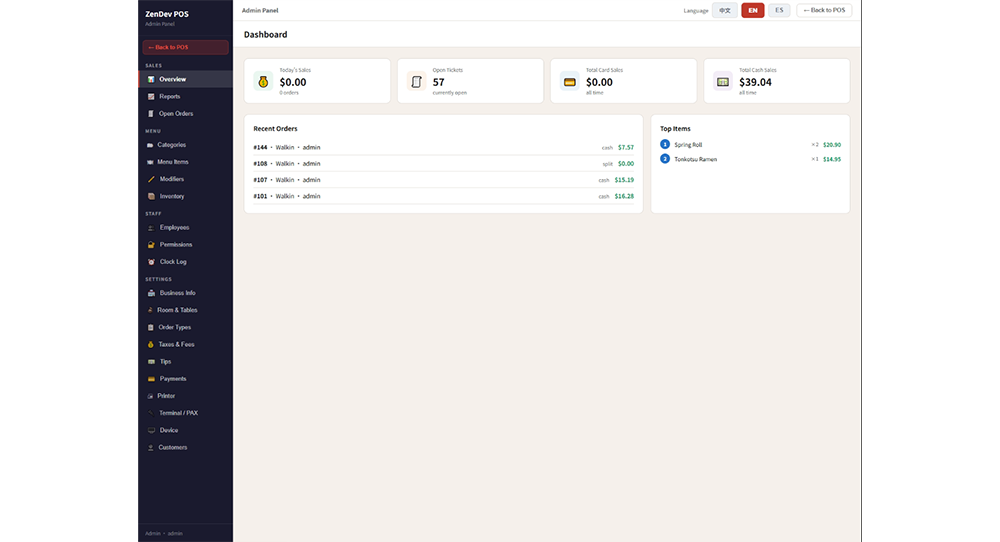Click the Open Tickets receipt icon

416,82
